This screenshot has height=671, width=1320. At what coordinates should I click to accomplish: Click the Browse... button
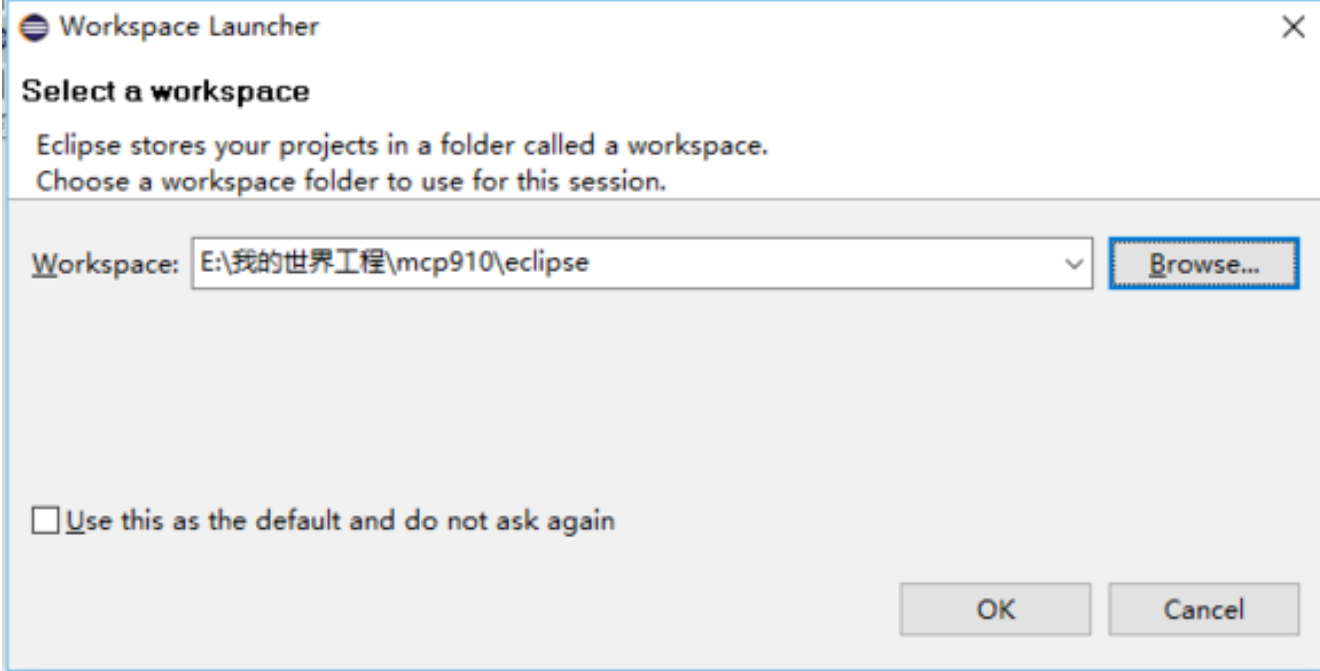[x=1204, y=264]
